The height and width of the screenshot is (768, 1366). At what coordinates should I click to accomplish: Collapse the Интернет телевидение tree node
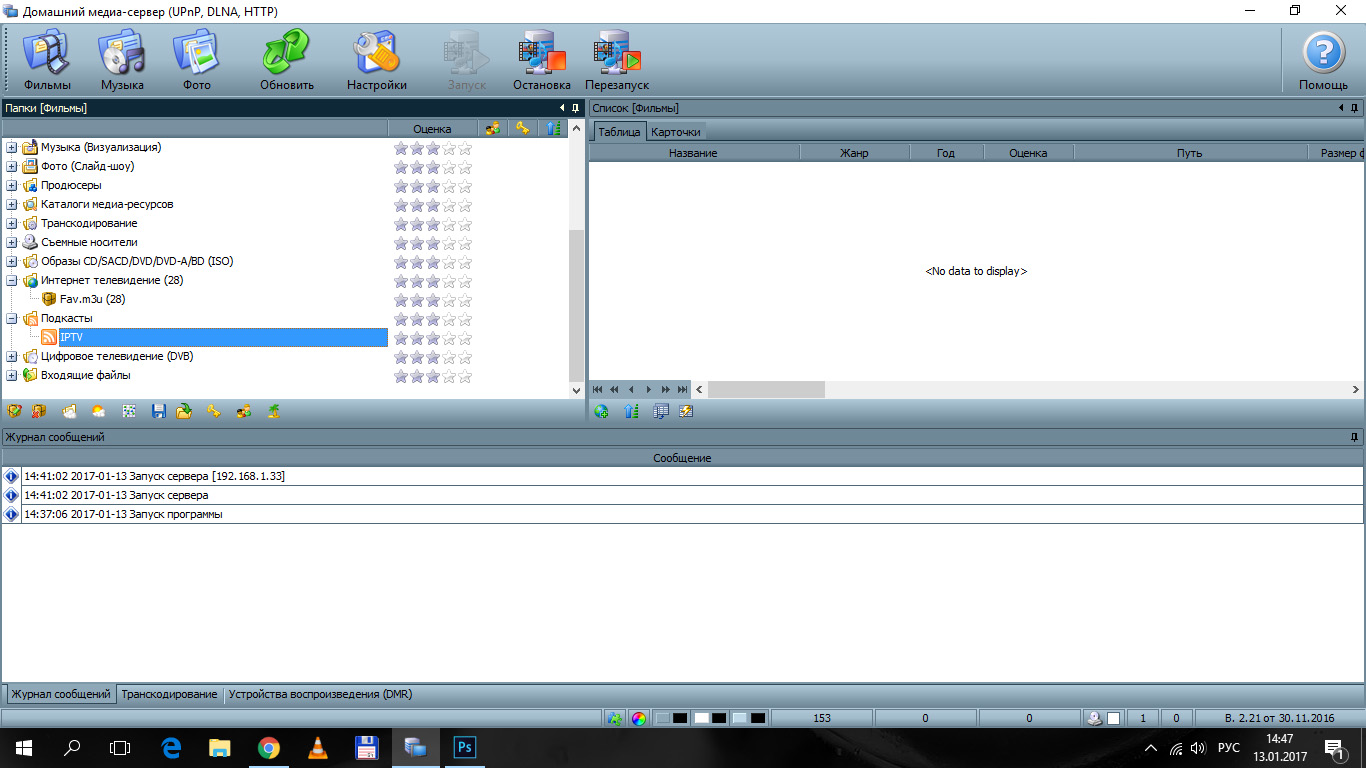click(12, 281)
